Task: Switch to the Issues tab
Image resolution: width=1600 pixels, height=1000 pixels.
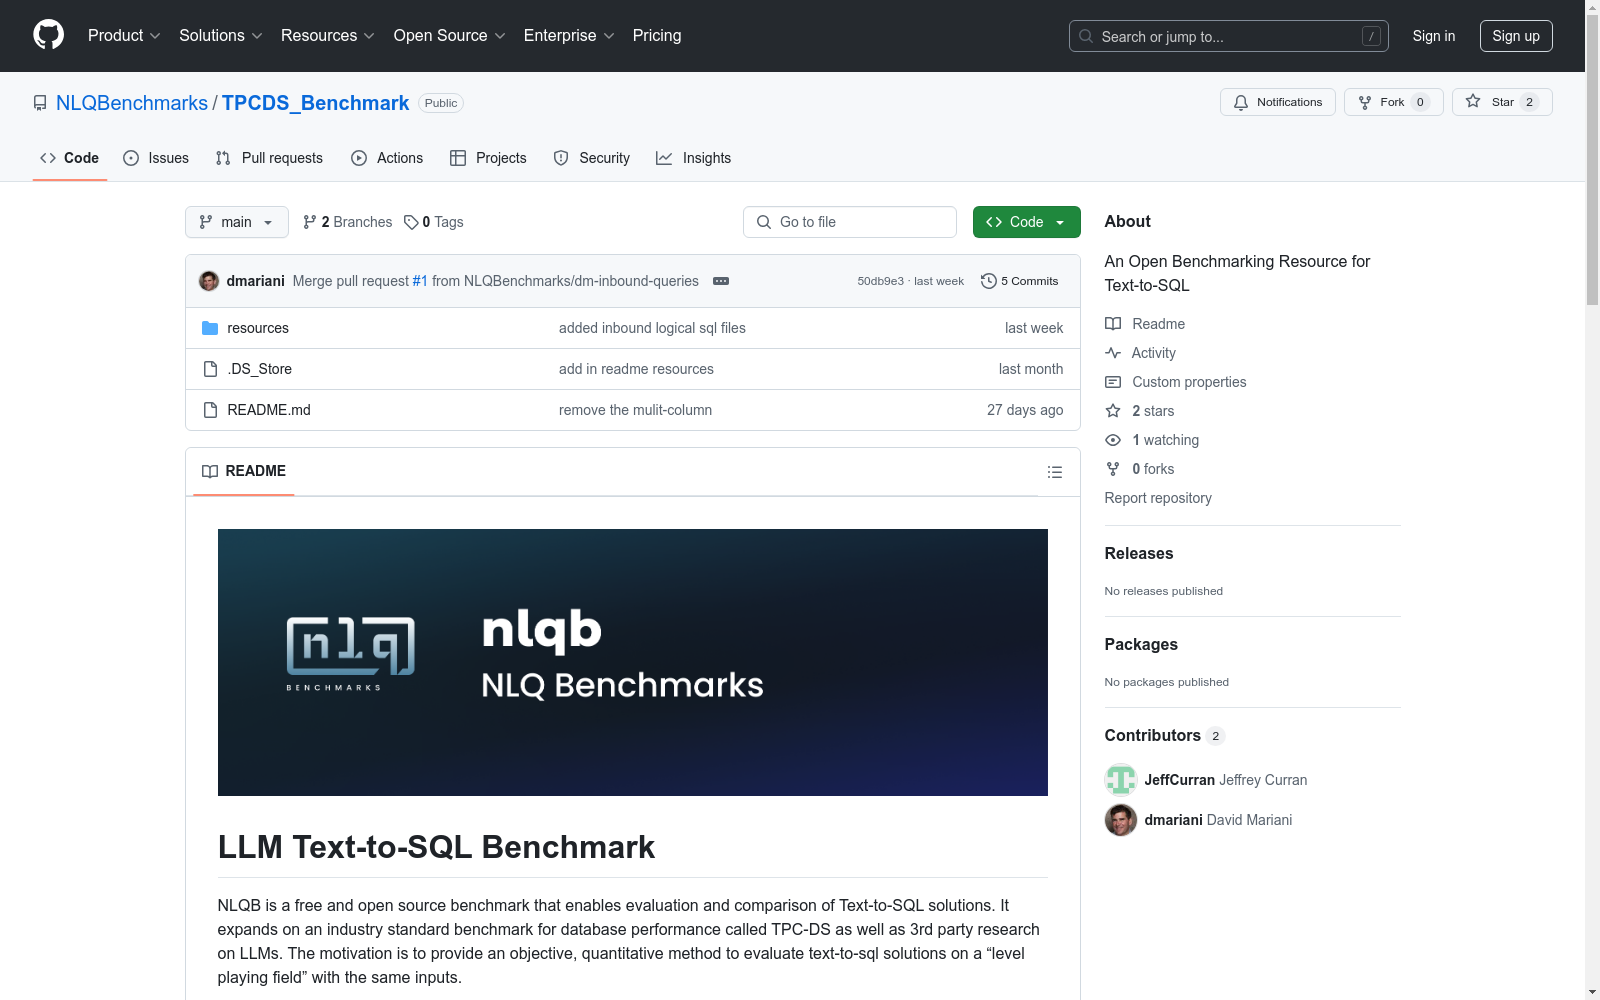Action: (156, 158)
